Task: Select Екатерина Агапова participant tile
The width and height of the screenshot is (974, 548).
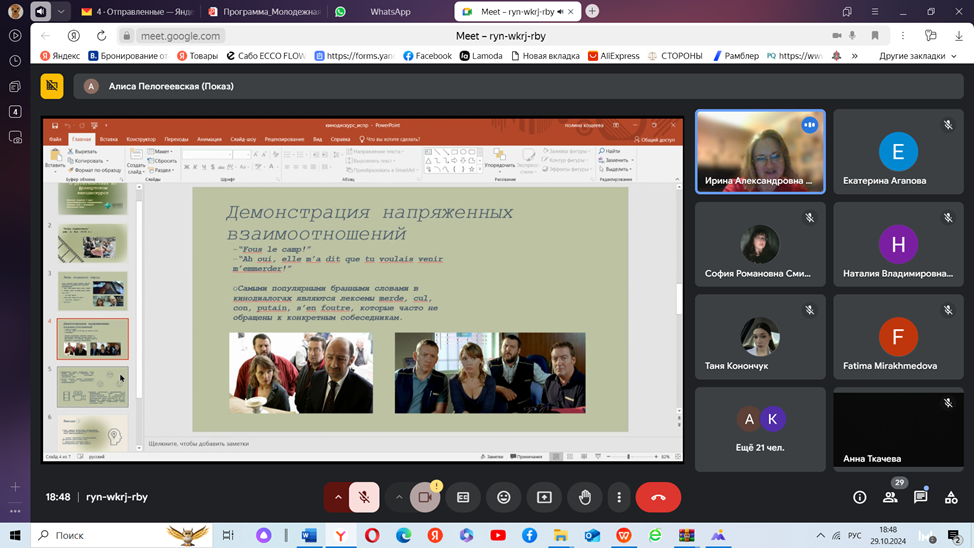Action: tap(898, 152)
